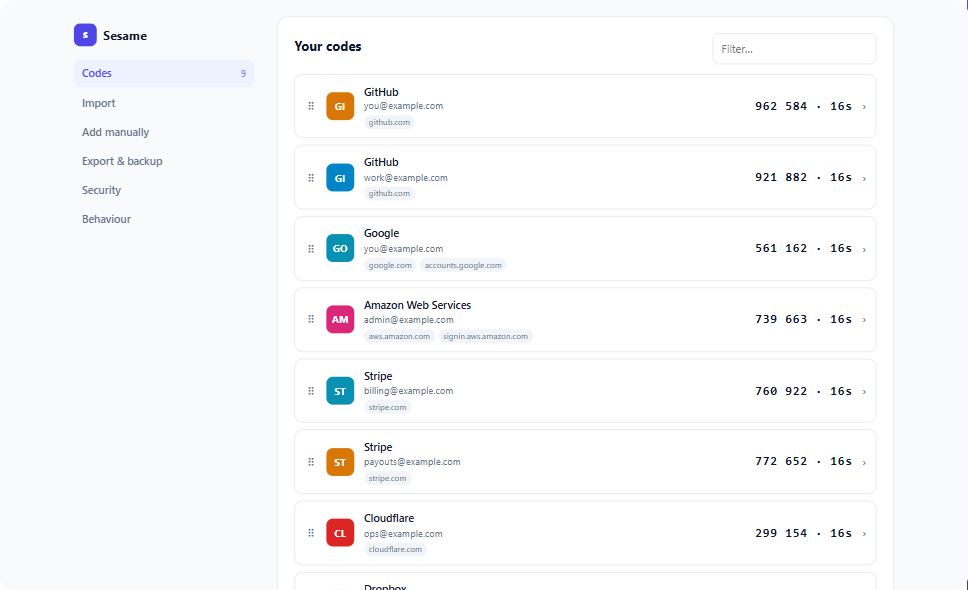Click the teal ST avatar for billing@example.com
The height and width of the screenshot is (590, 968).
[340, 391]
